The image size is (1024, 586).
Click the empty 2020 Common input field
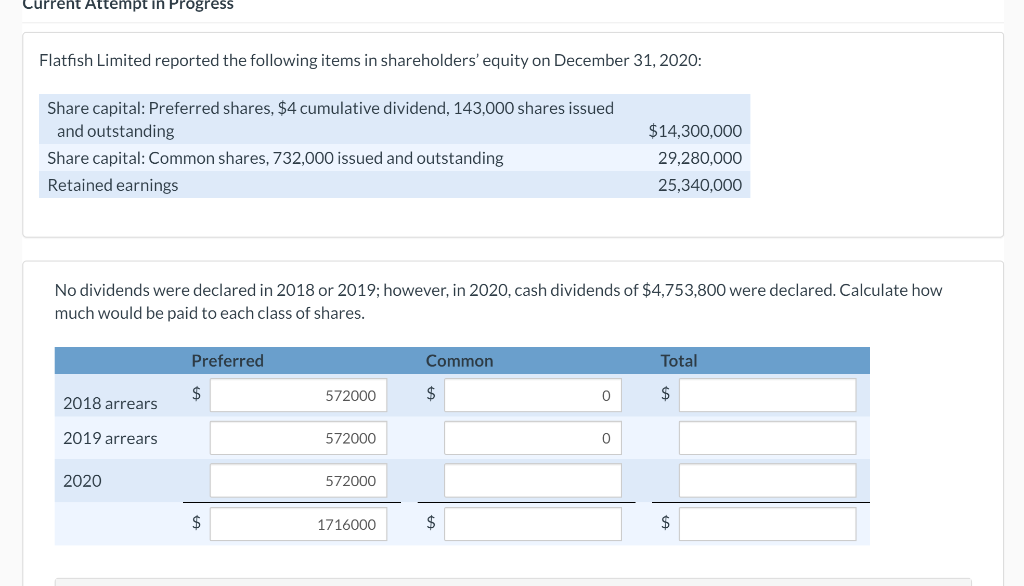(533, 481)
